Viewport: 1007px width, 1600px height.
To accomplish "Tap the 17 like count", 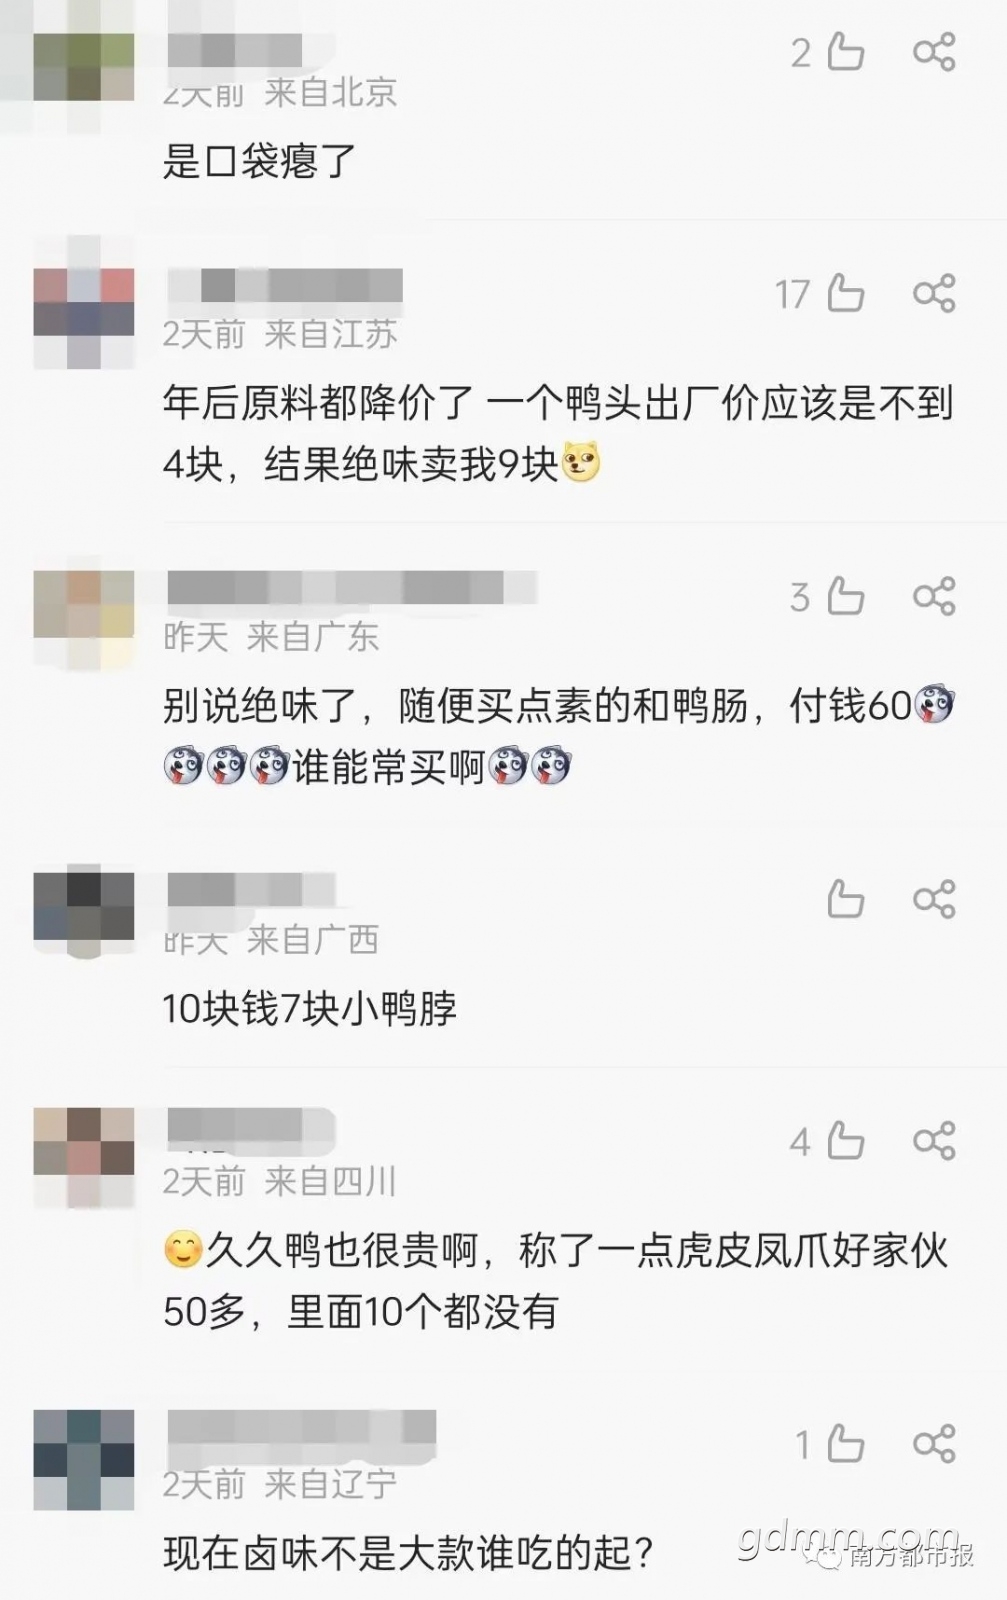I will tap(793, 295).
